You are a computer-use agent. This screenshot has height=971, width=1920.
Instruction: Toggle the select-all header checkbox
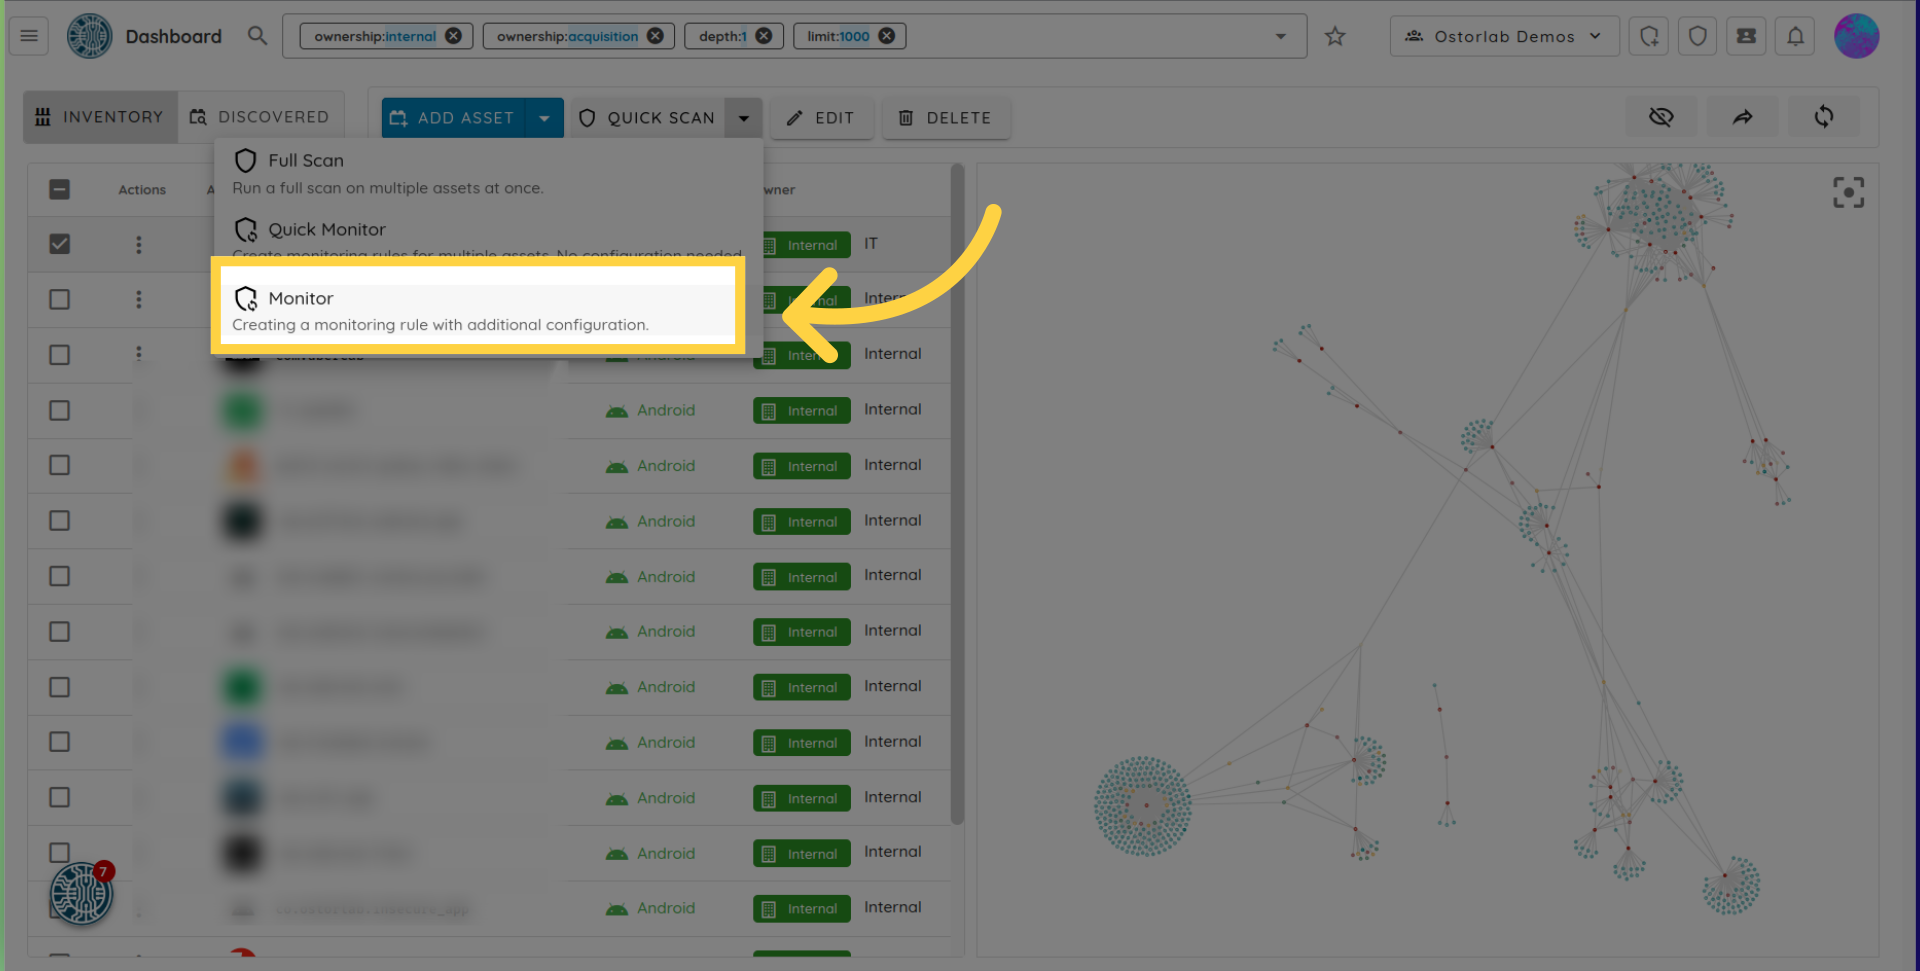point(60,189)
